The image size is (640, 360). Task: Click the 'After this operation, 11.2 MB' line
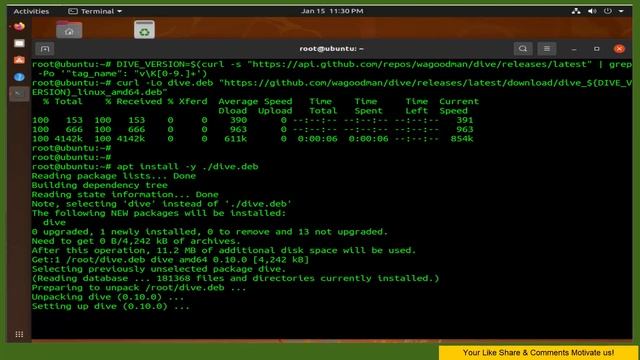pos(224,250)
